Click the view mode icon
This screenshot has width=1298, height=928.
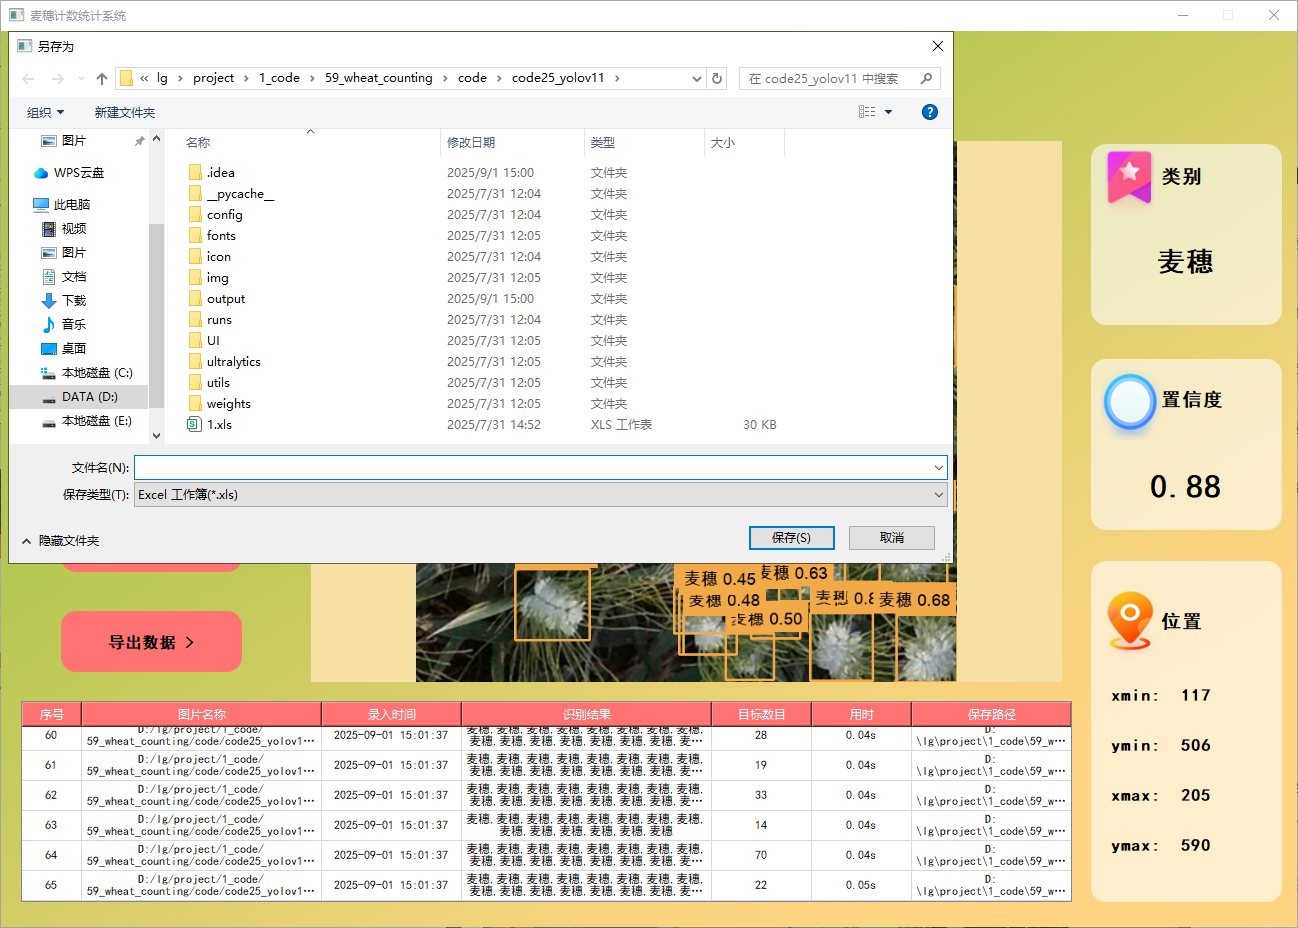click(867, 112)
